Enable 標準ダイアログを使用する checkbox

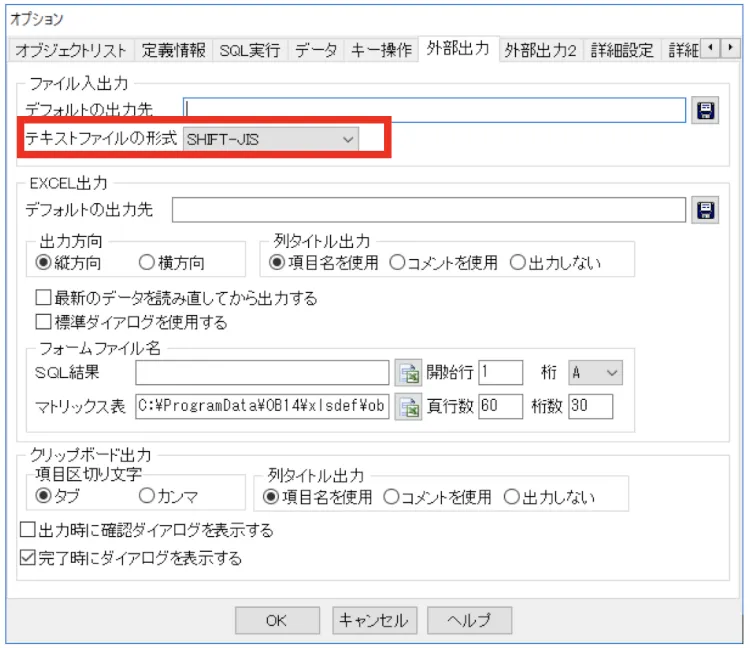[x=131, y=322]
